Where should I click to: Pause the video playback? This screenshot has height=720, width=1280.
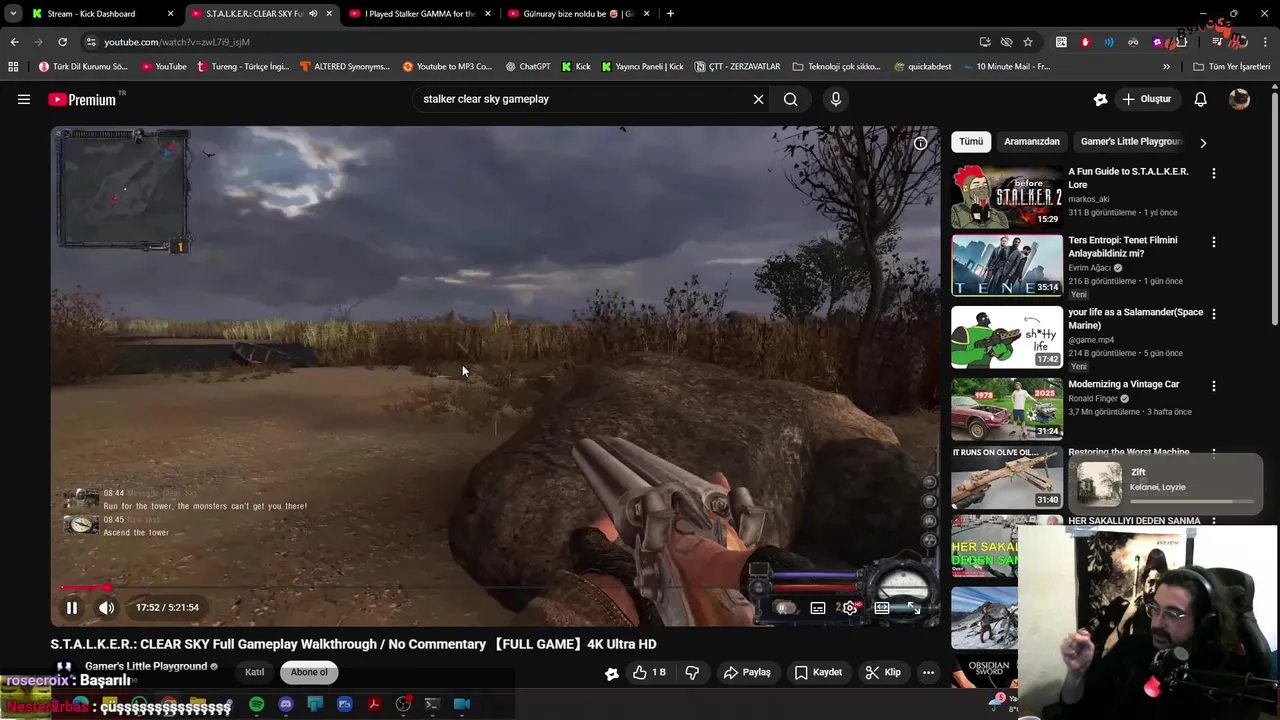[72, 607]
